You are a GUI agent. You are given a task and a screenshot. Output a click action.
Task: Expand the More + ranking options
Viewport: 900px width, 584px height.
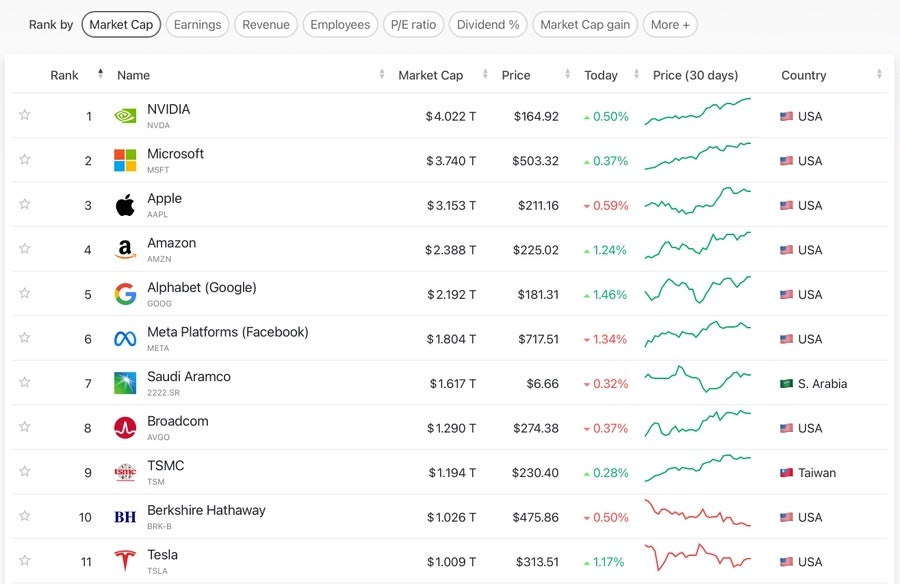[670, 25]
